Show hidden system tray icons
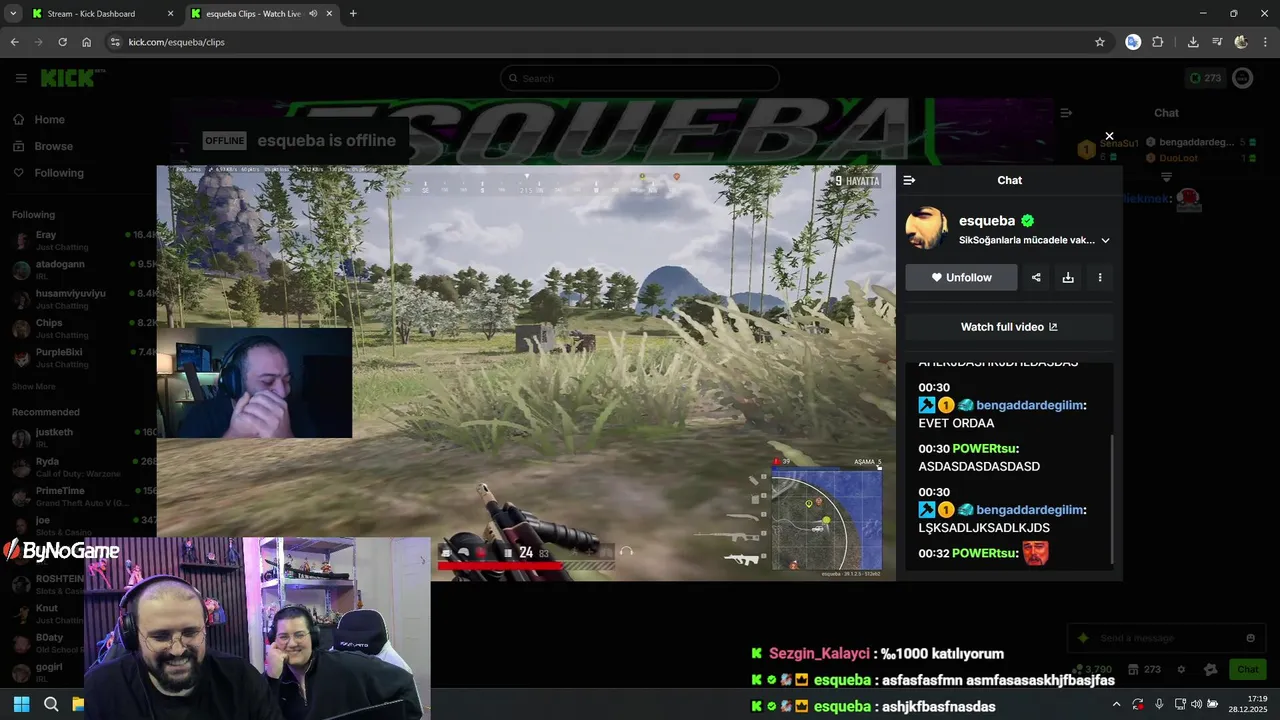Viewport: 1280px width, 720px height. click(x=1116, y=704)
